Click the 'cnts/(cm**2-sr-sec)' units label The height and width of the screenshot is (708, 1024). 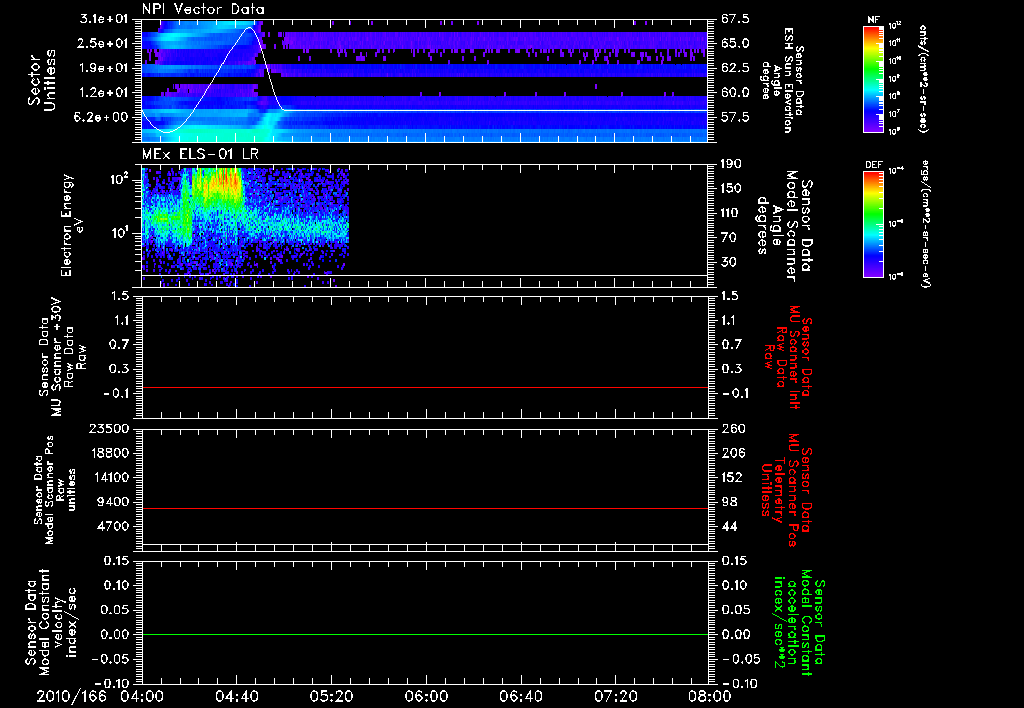point(922,78)
